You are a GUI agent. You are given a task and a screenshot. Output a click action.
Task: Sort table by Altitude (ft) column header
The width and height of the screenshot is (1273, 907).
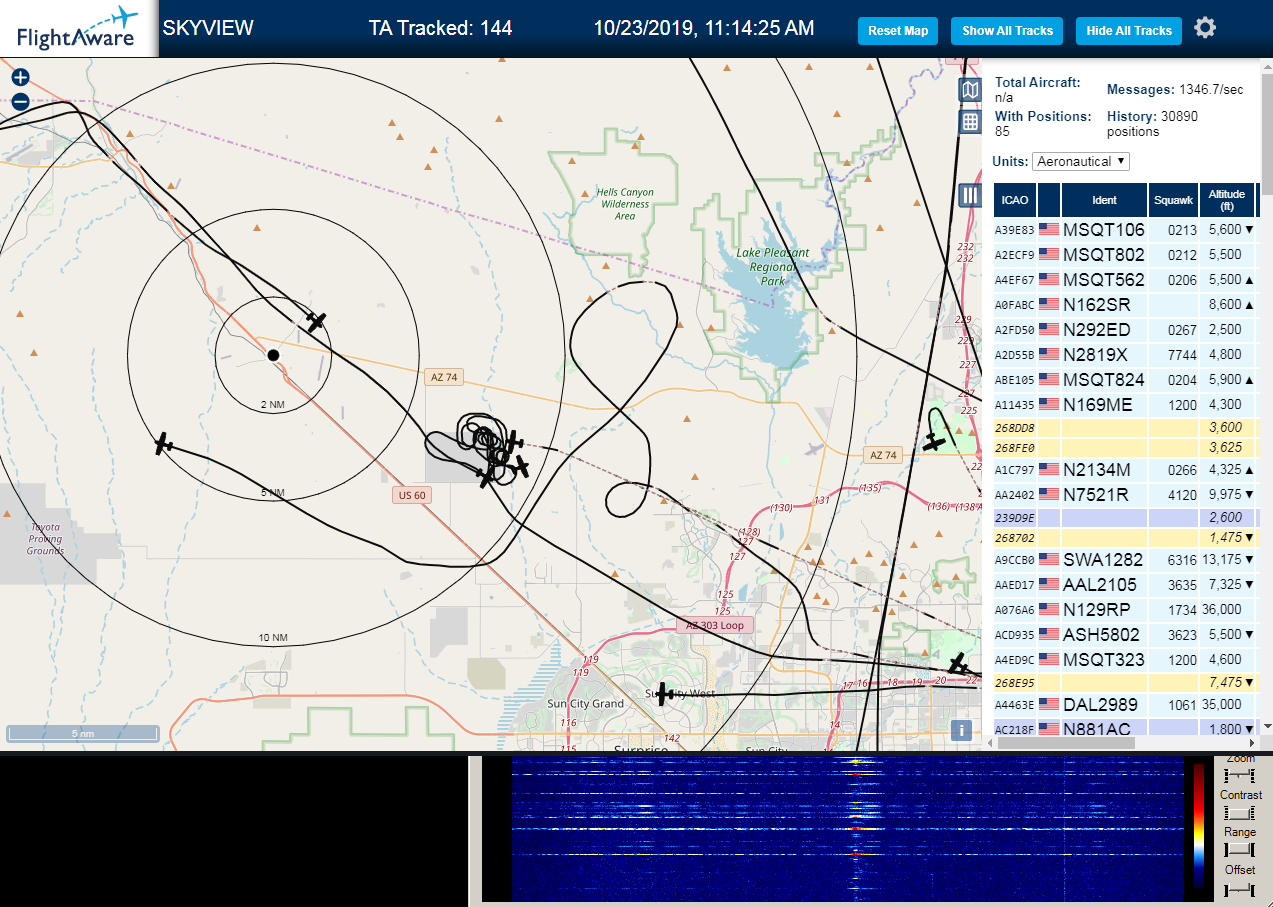[x=1227, y=199]
